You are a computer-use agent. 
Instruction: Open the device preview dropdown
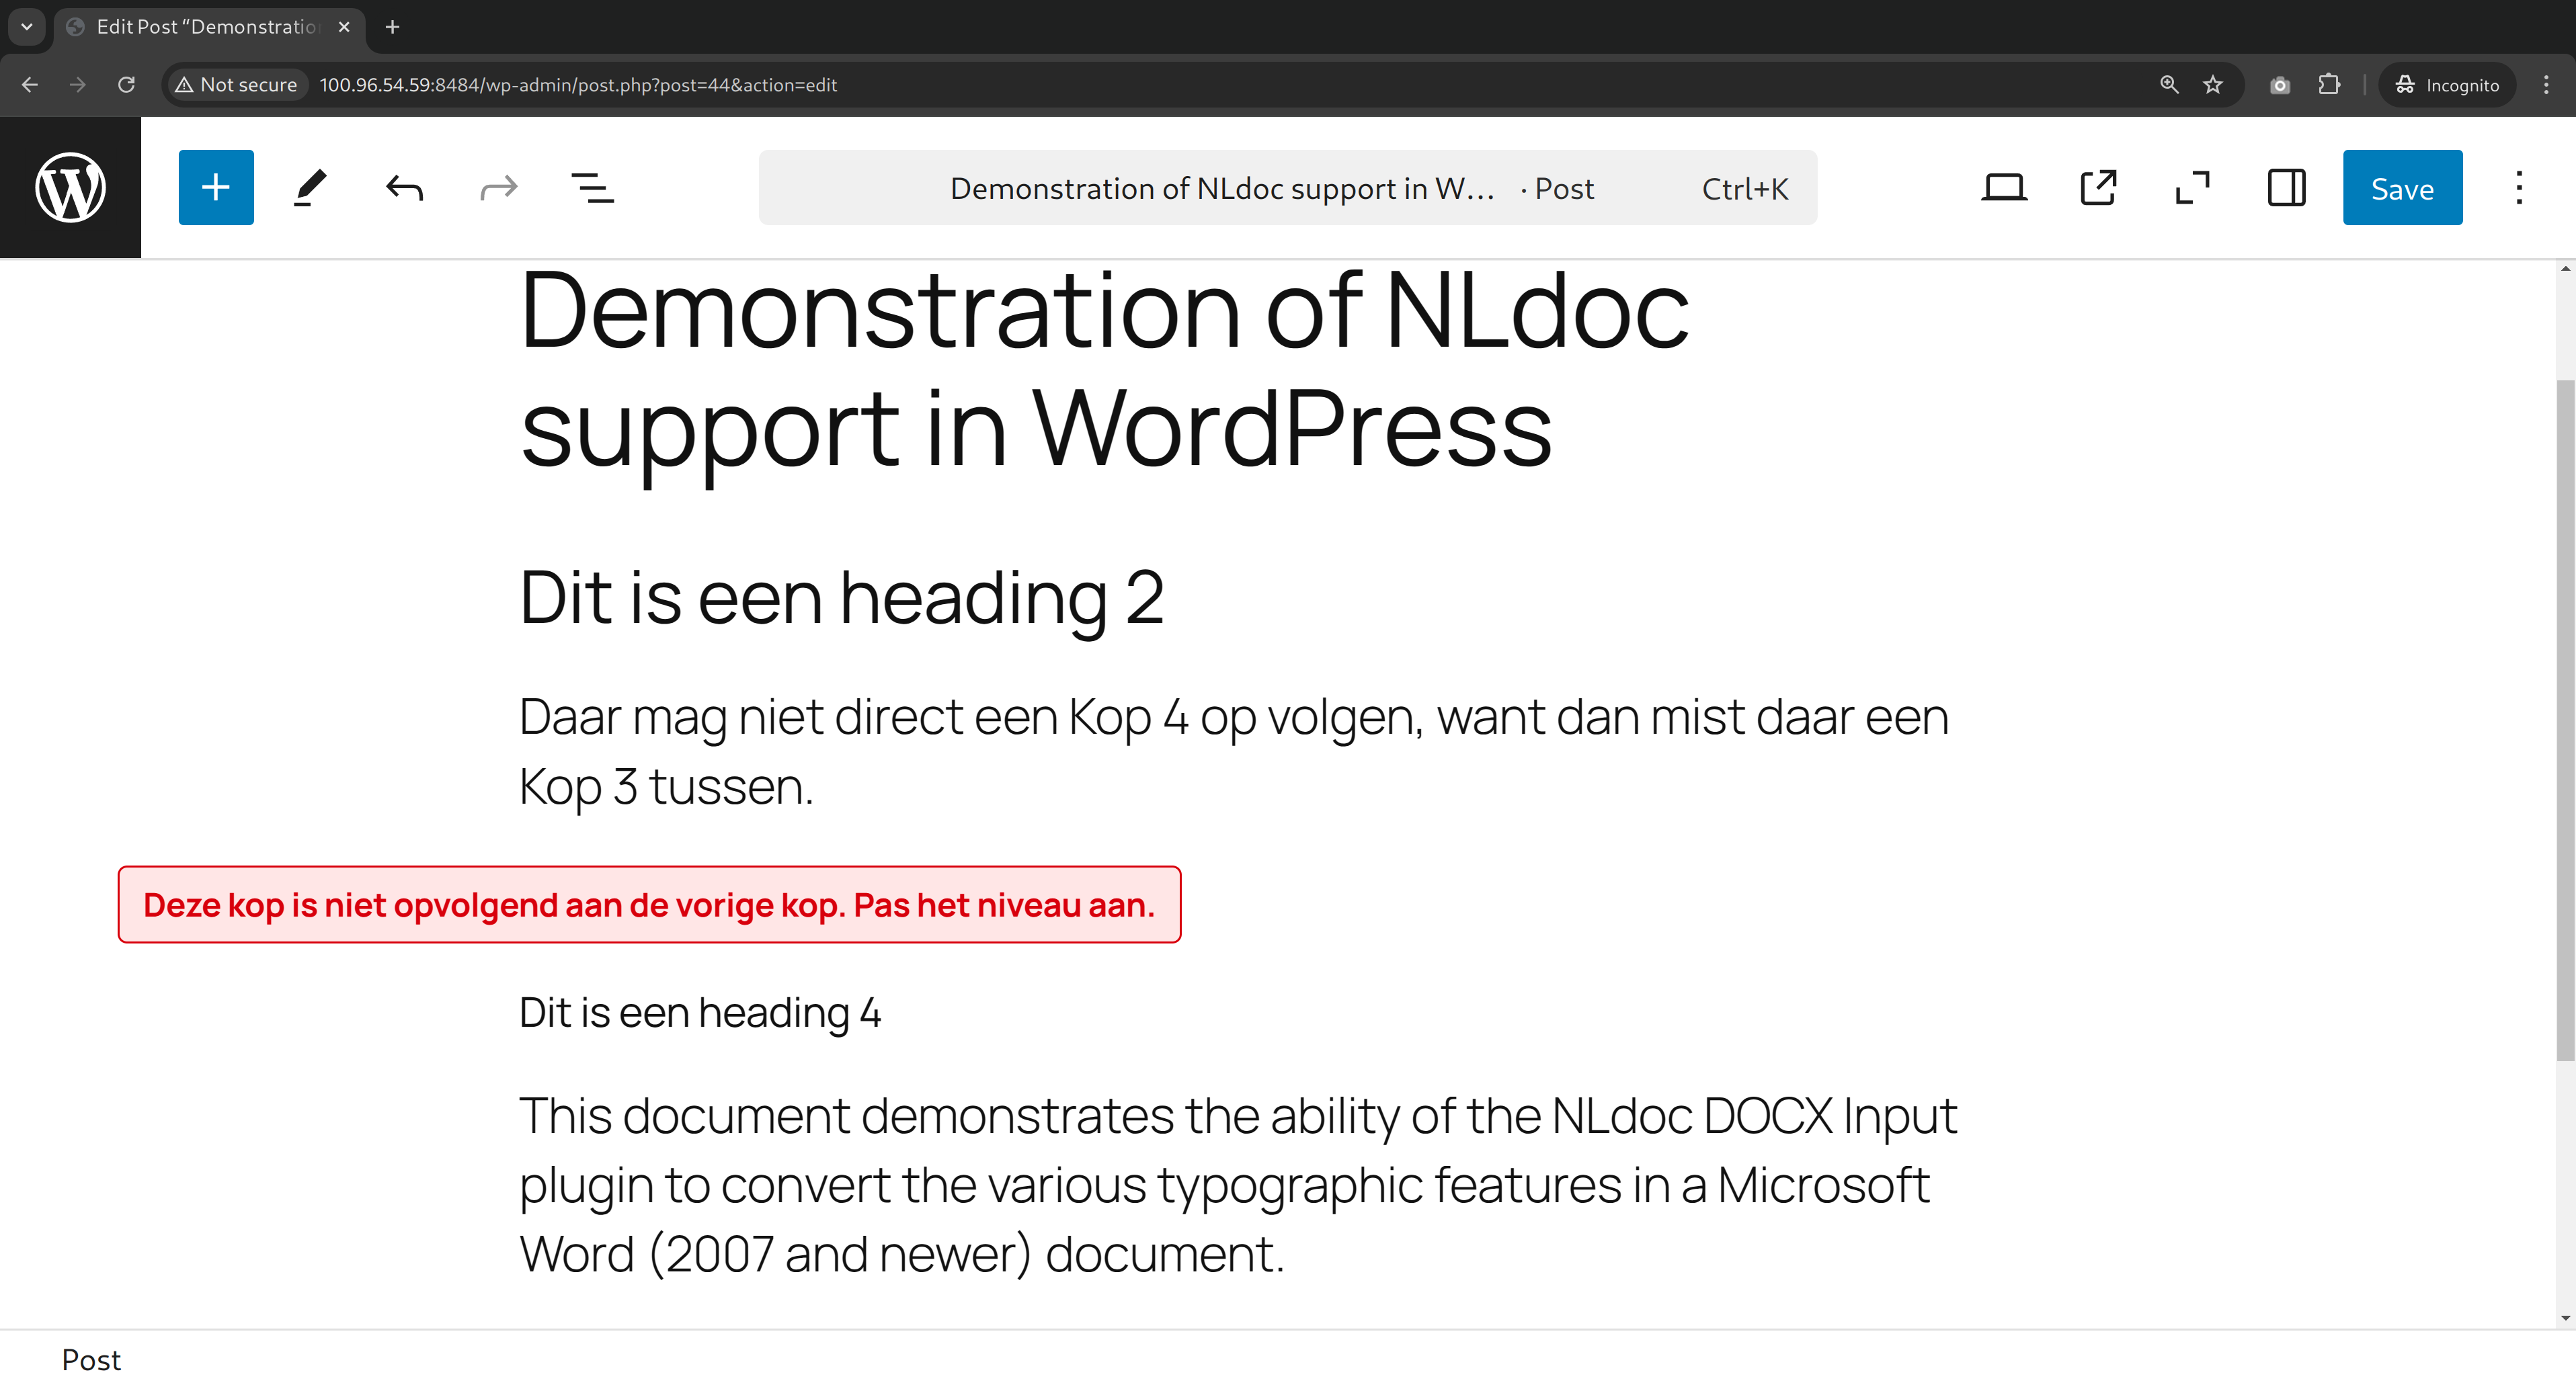click(2004, 187)
